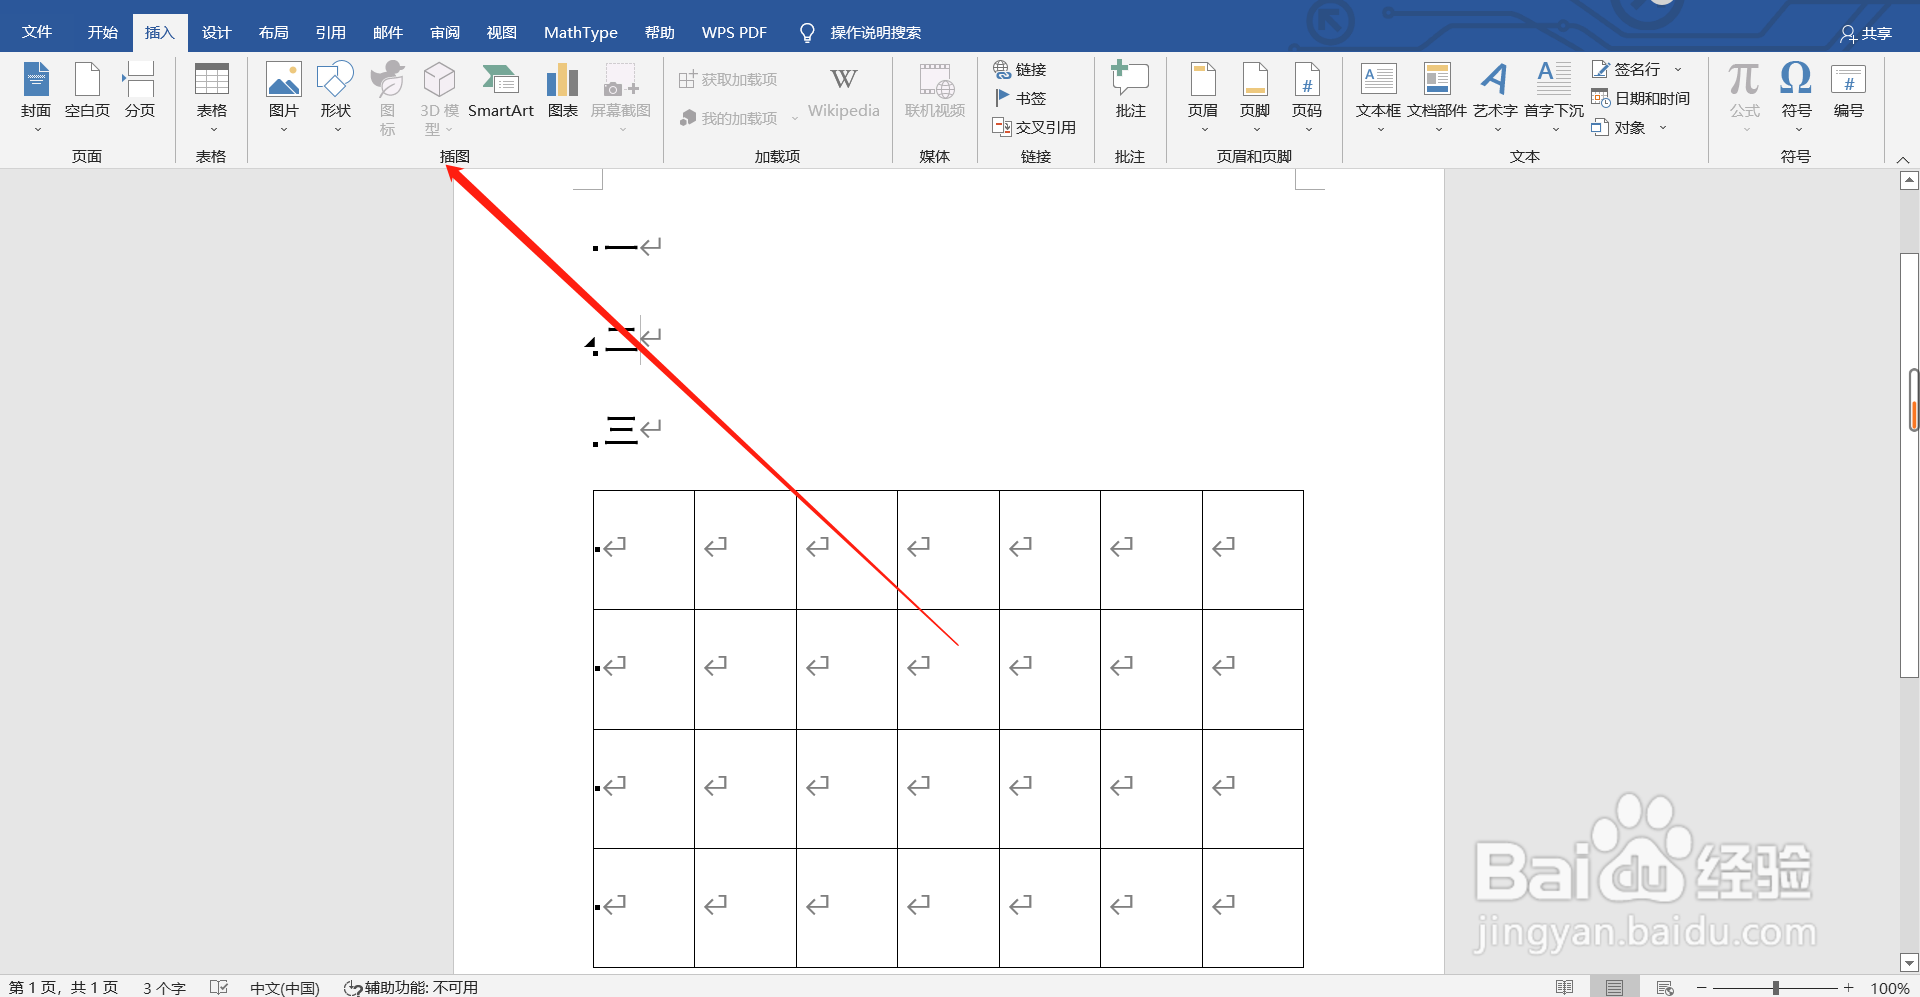
Task: Click the zoom in plus button
Action: coord(1849,988)
